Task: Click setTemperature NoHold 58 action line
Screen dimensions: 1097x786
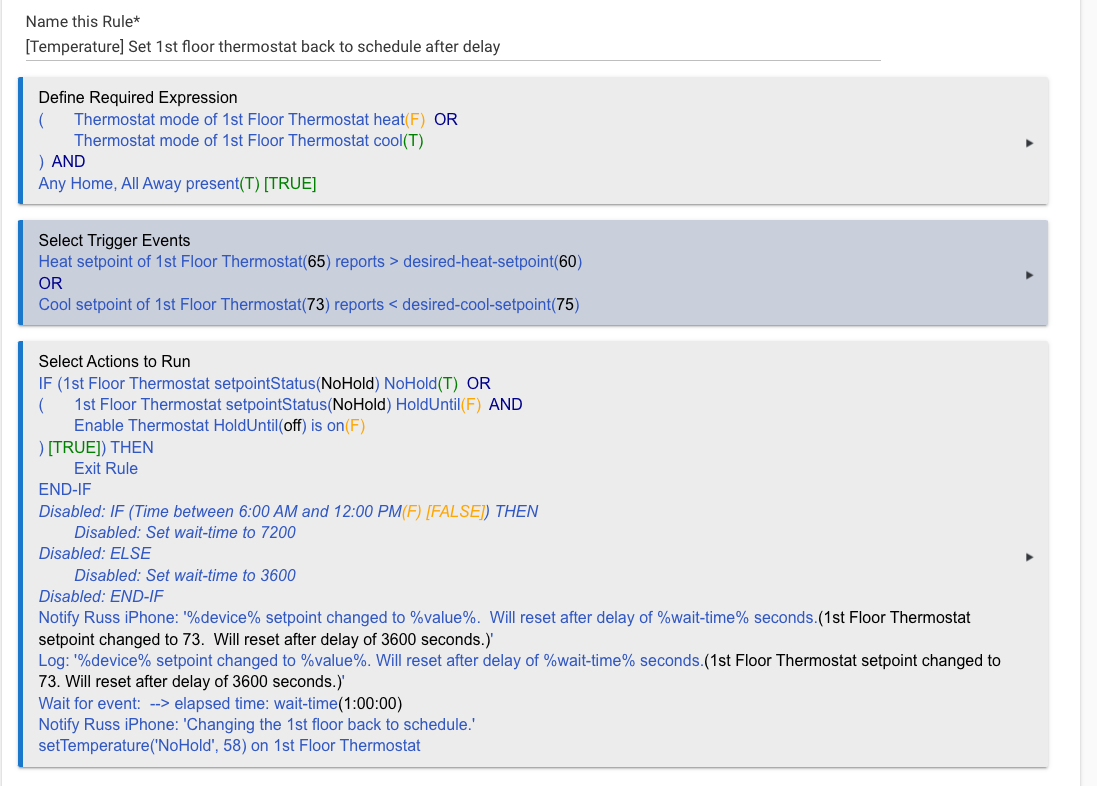Action: [x=229, y=745]
